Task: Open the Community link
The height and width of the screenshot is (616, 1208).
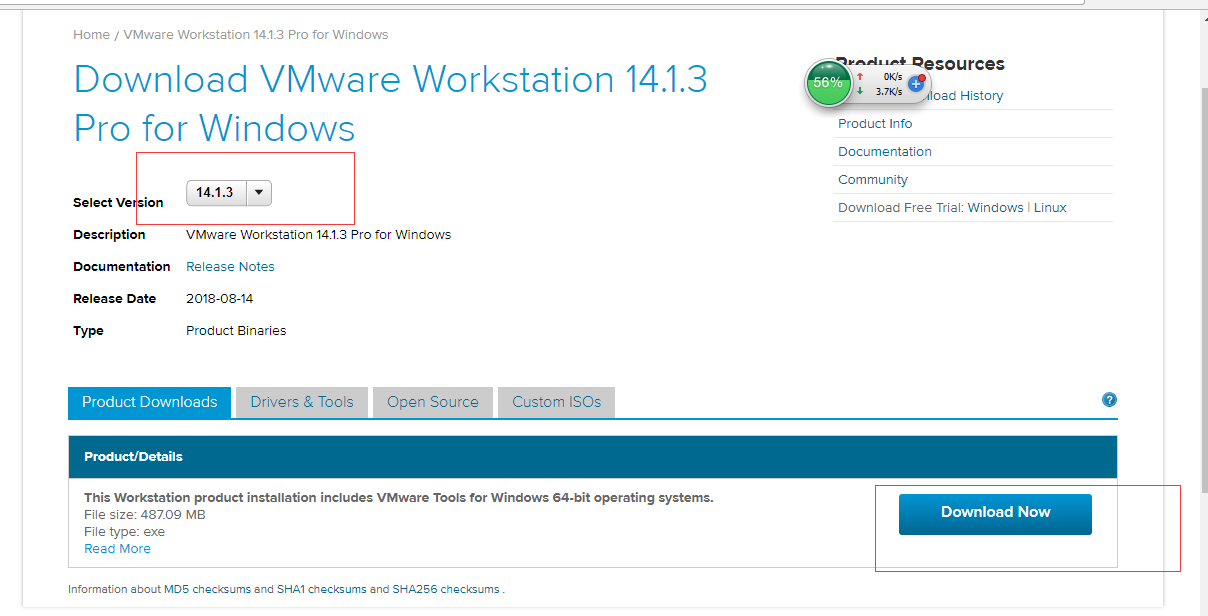Action: pyautogui.click(x=873, y=180)
